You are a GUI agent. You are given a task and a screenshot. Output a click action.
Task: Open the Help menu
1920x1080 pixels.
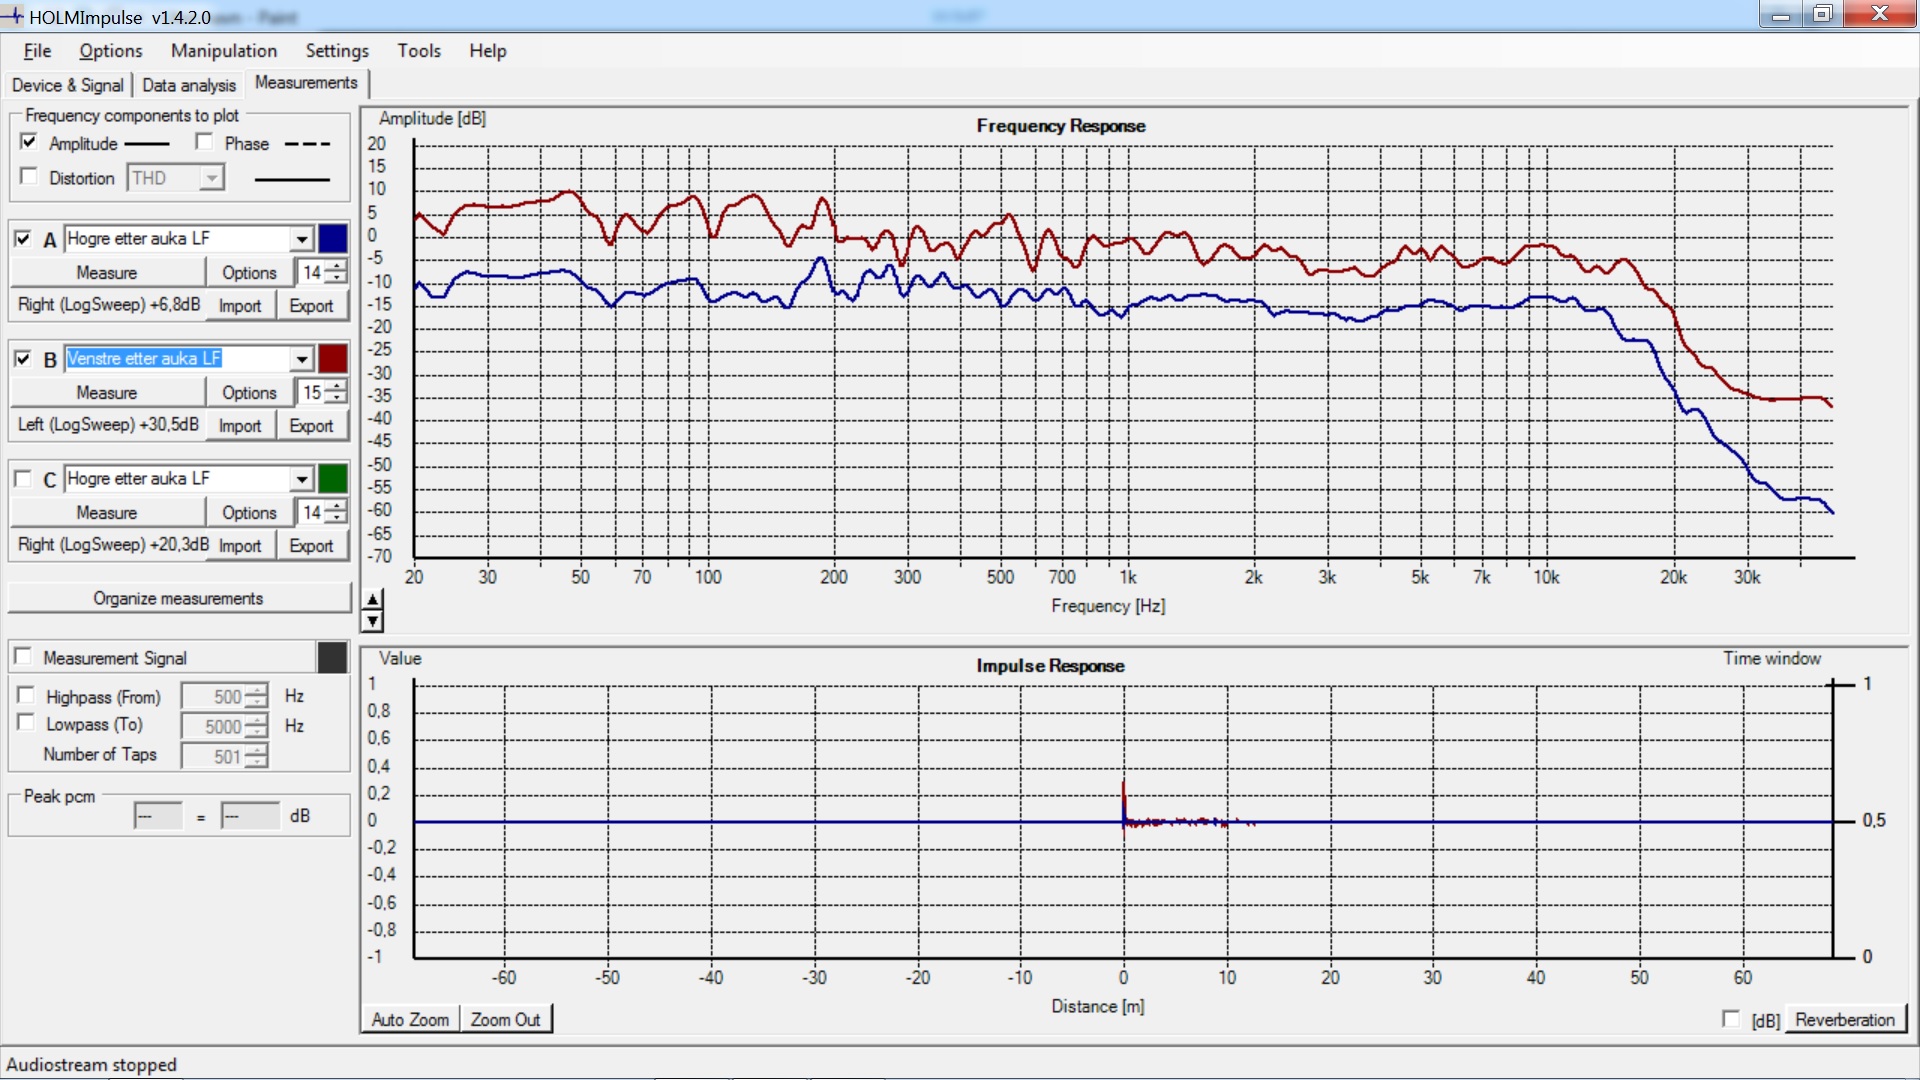[488, 51]
